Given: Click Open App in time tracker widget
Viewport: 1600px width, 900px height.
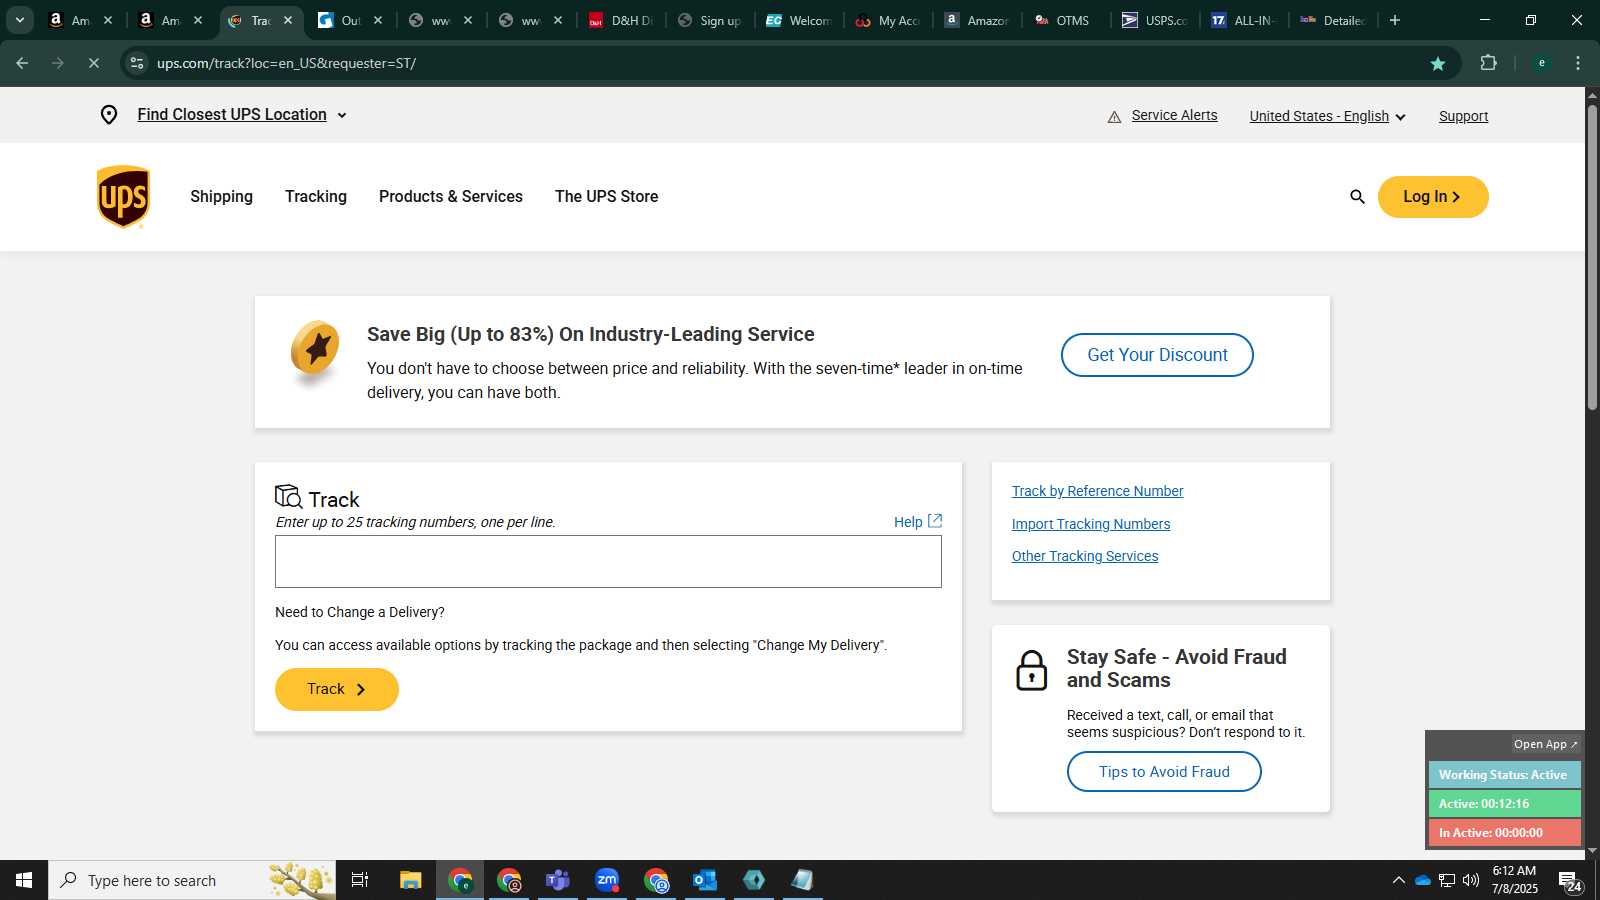Looking at the screenshot, I should point(1545,744).
